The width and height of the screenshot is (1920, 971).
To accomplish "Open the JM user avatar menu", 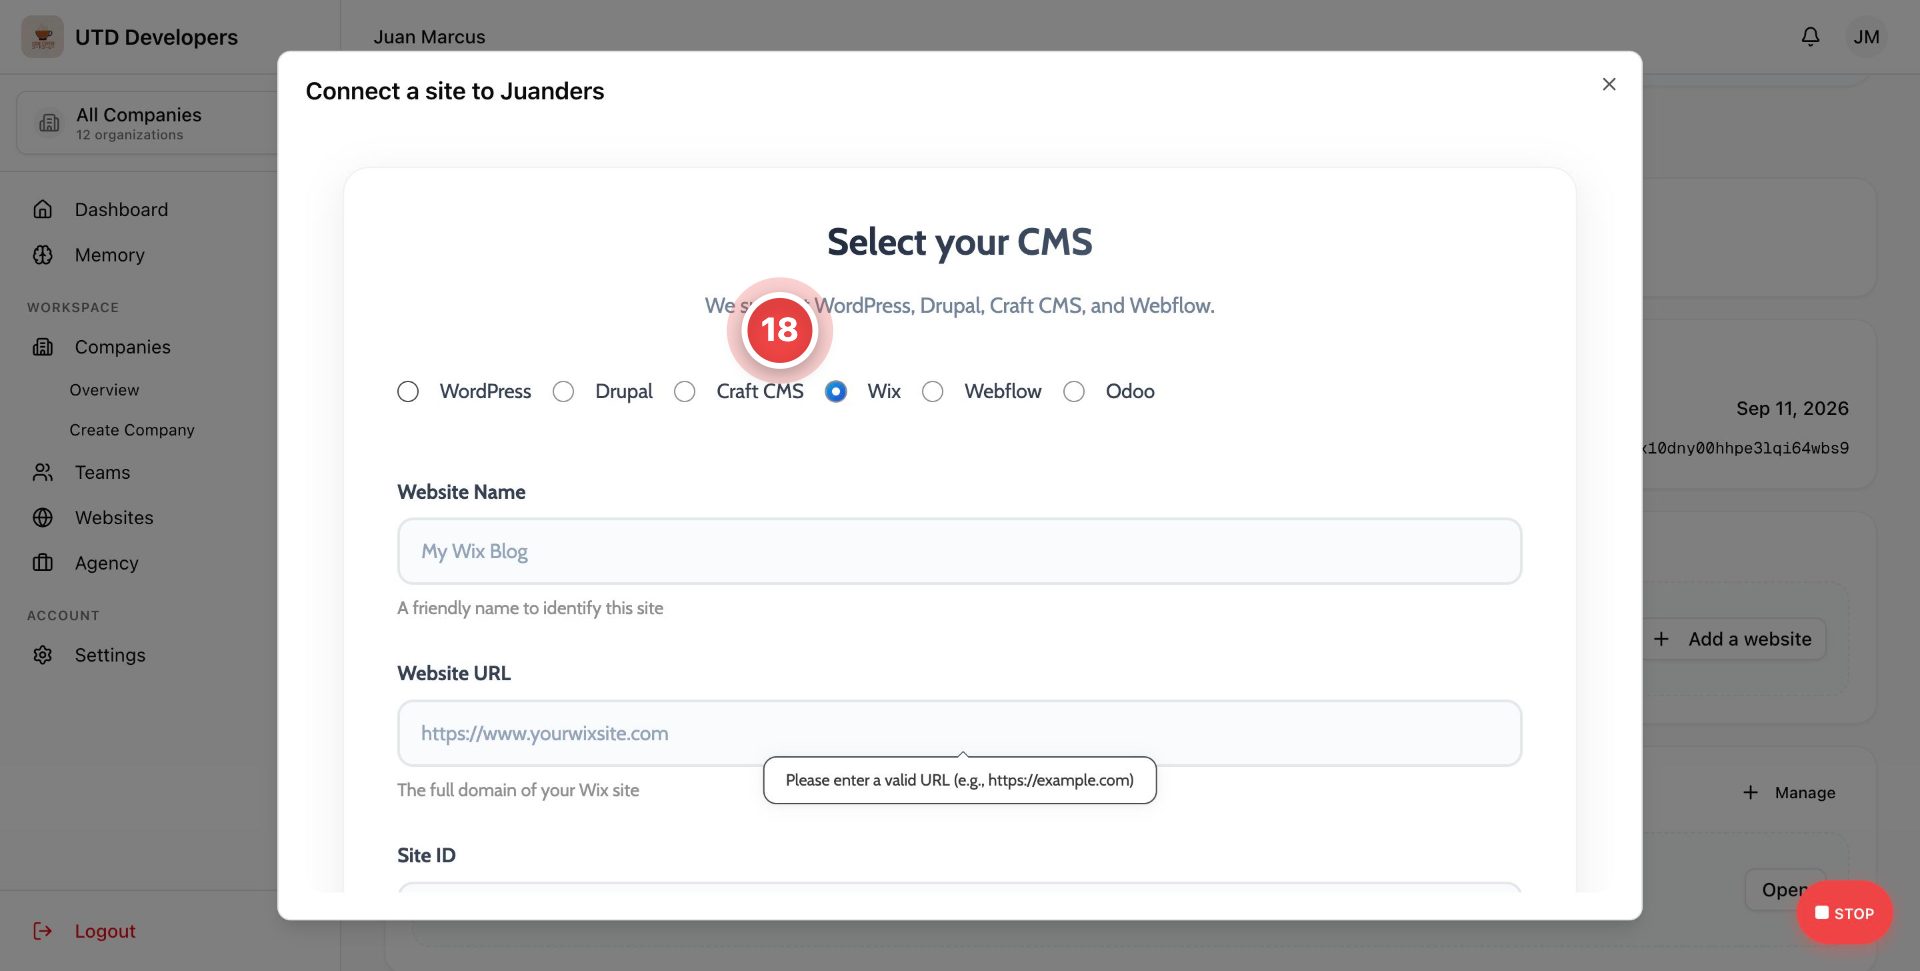I will [x=1866, y=37].
